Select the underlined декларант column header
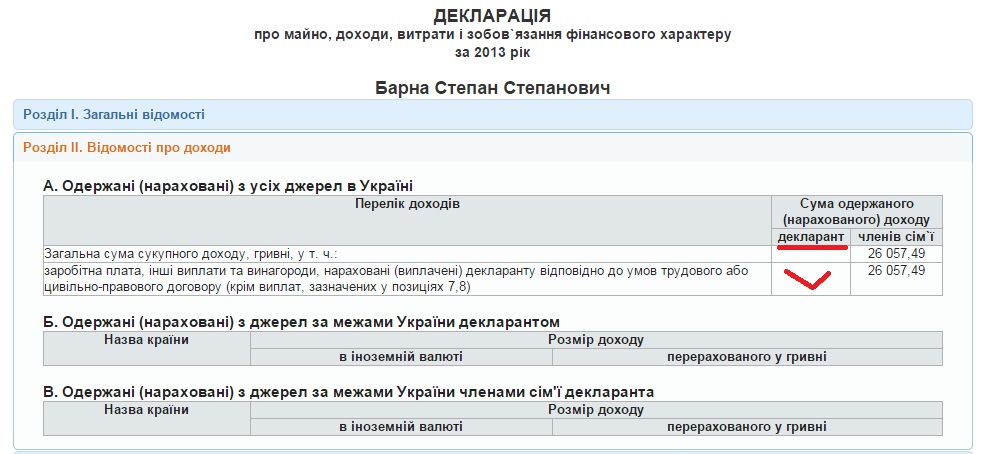 point(811,237)
